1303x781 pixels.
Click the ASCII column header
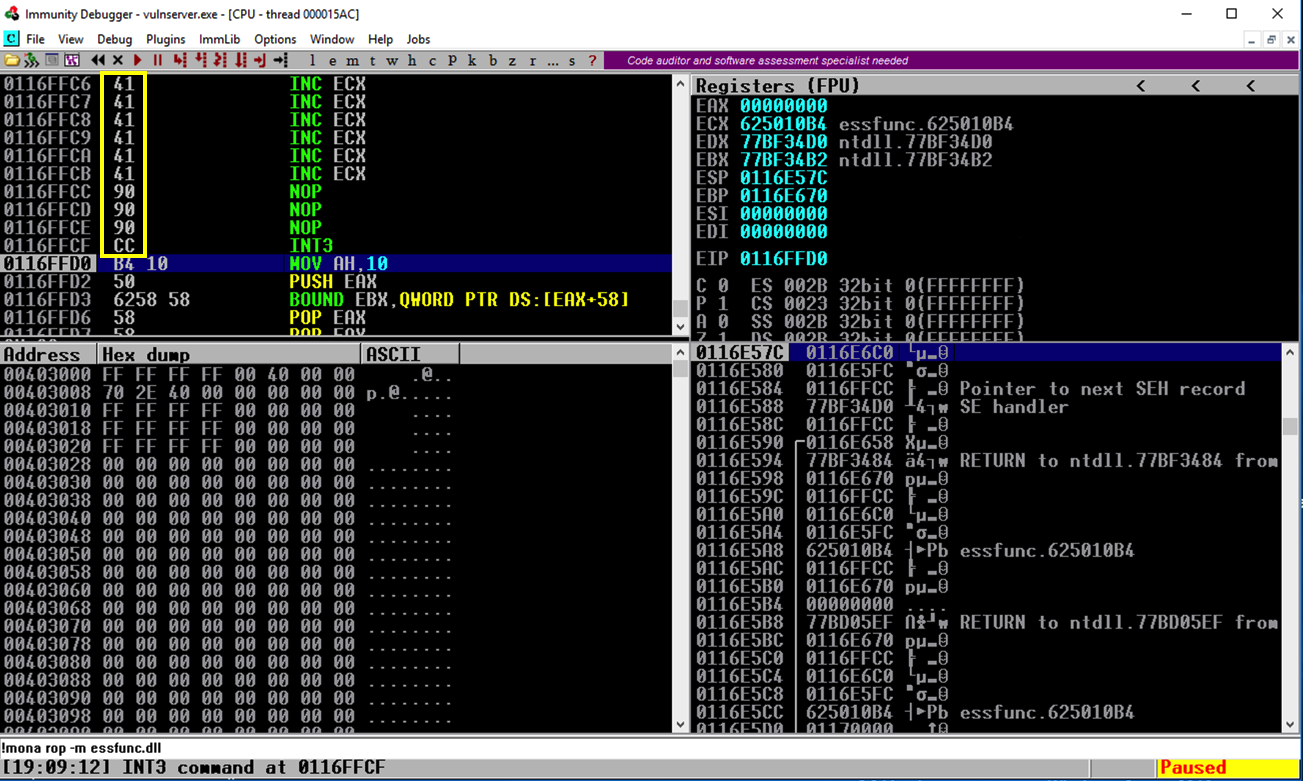tap(410, 354)
